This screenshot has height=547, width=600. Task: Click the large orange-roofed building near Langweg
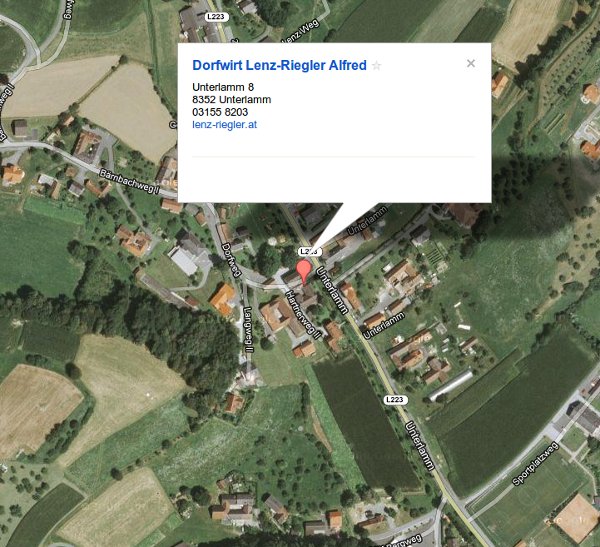(223, 299)
